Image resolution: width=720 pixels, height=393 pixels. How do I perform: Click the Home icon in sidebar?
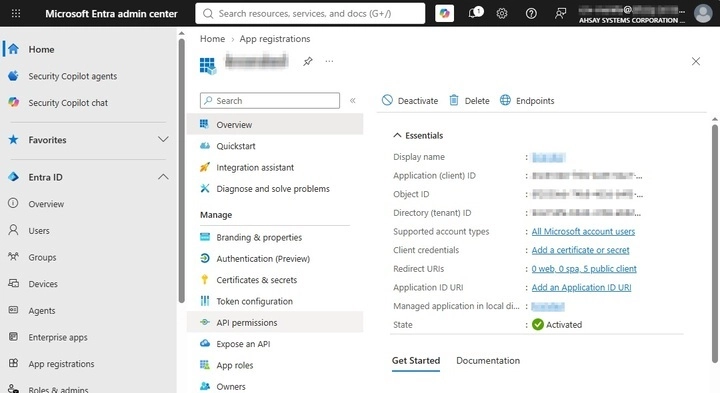pyautogui.click(x=13, y=49)
